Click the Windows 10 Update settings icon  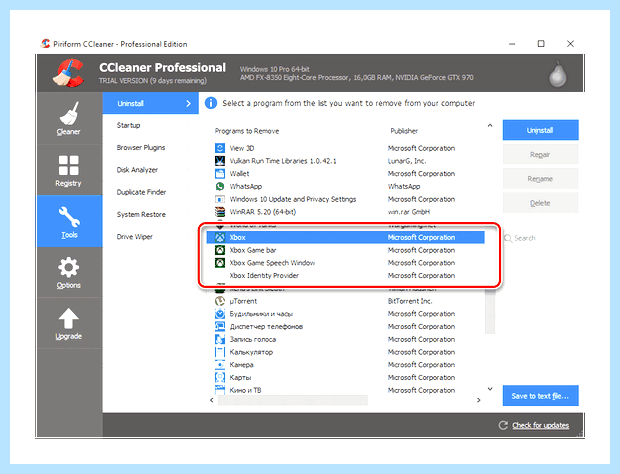[x=220, y=199]
